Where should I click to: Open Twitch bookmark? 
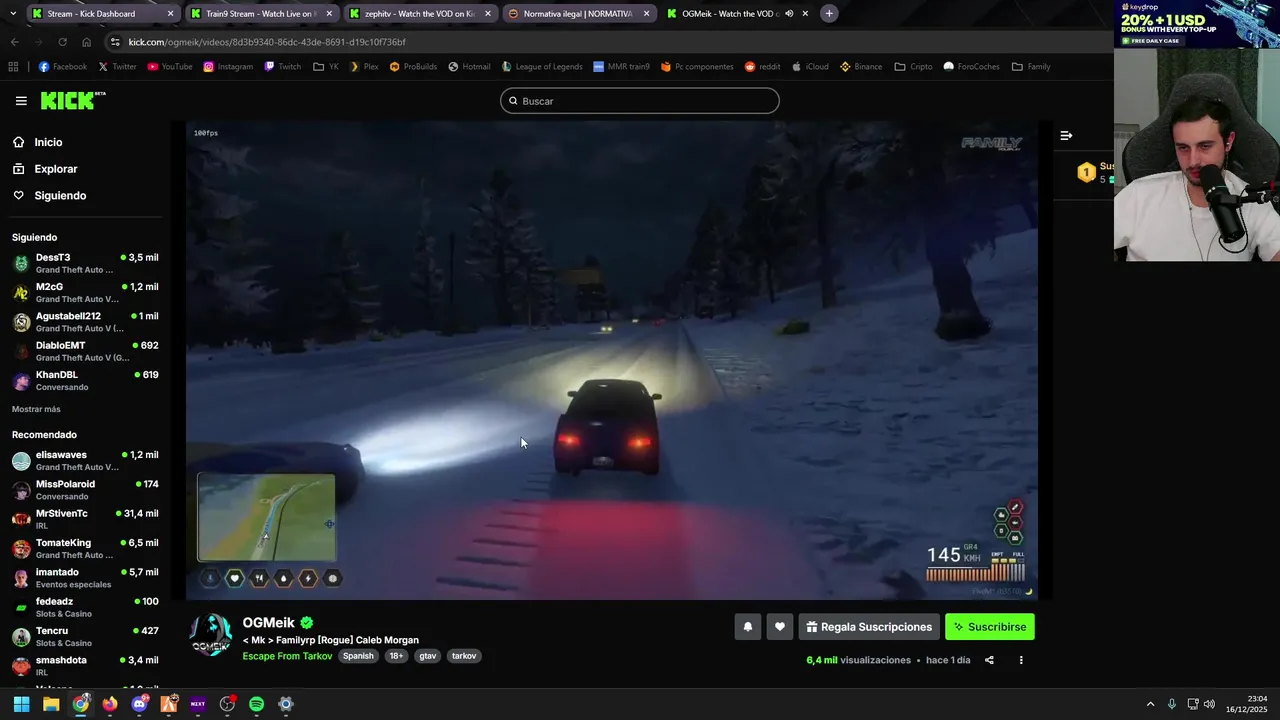(282, 67)
